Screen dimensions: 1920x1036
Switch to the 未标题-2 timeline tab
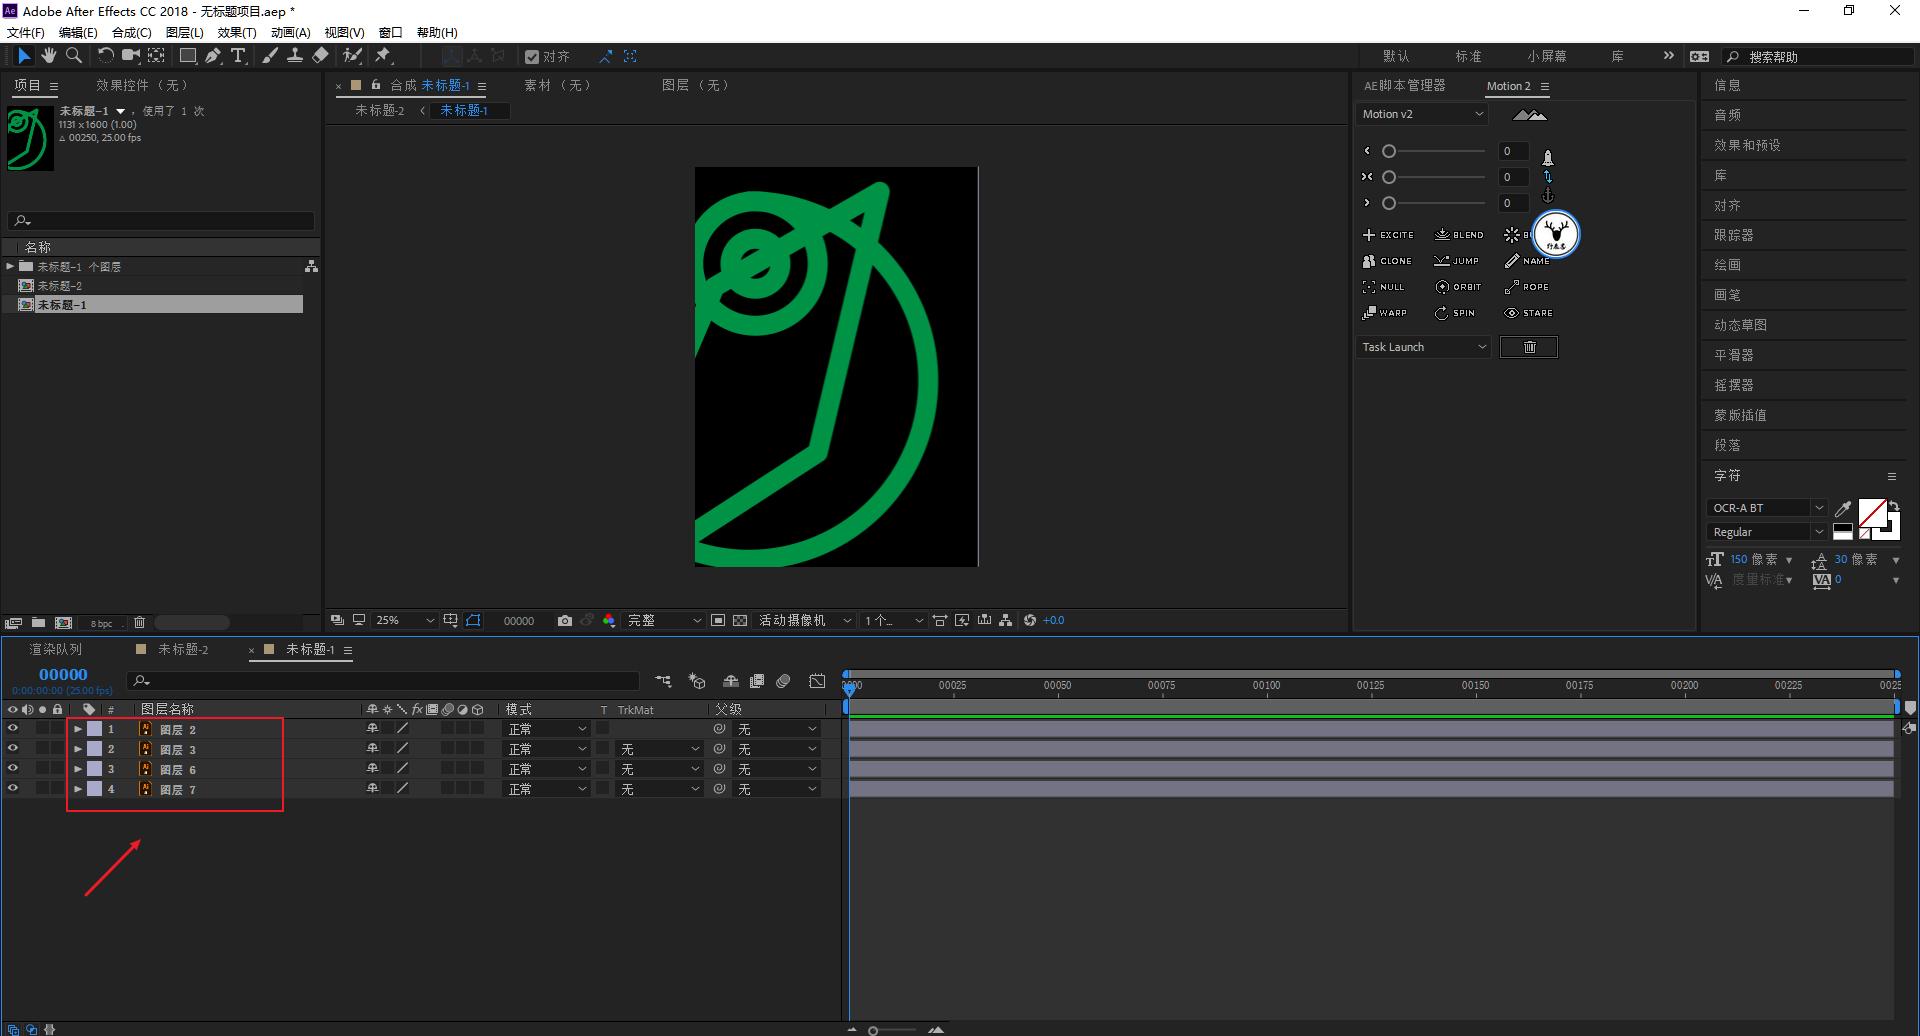coord(183,649)
